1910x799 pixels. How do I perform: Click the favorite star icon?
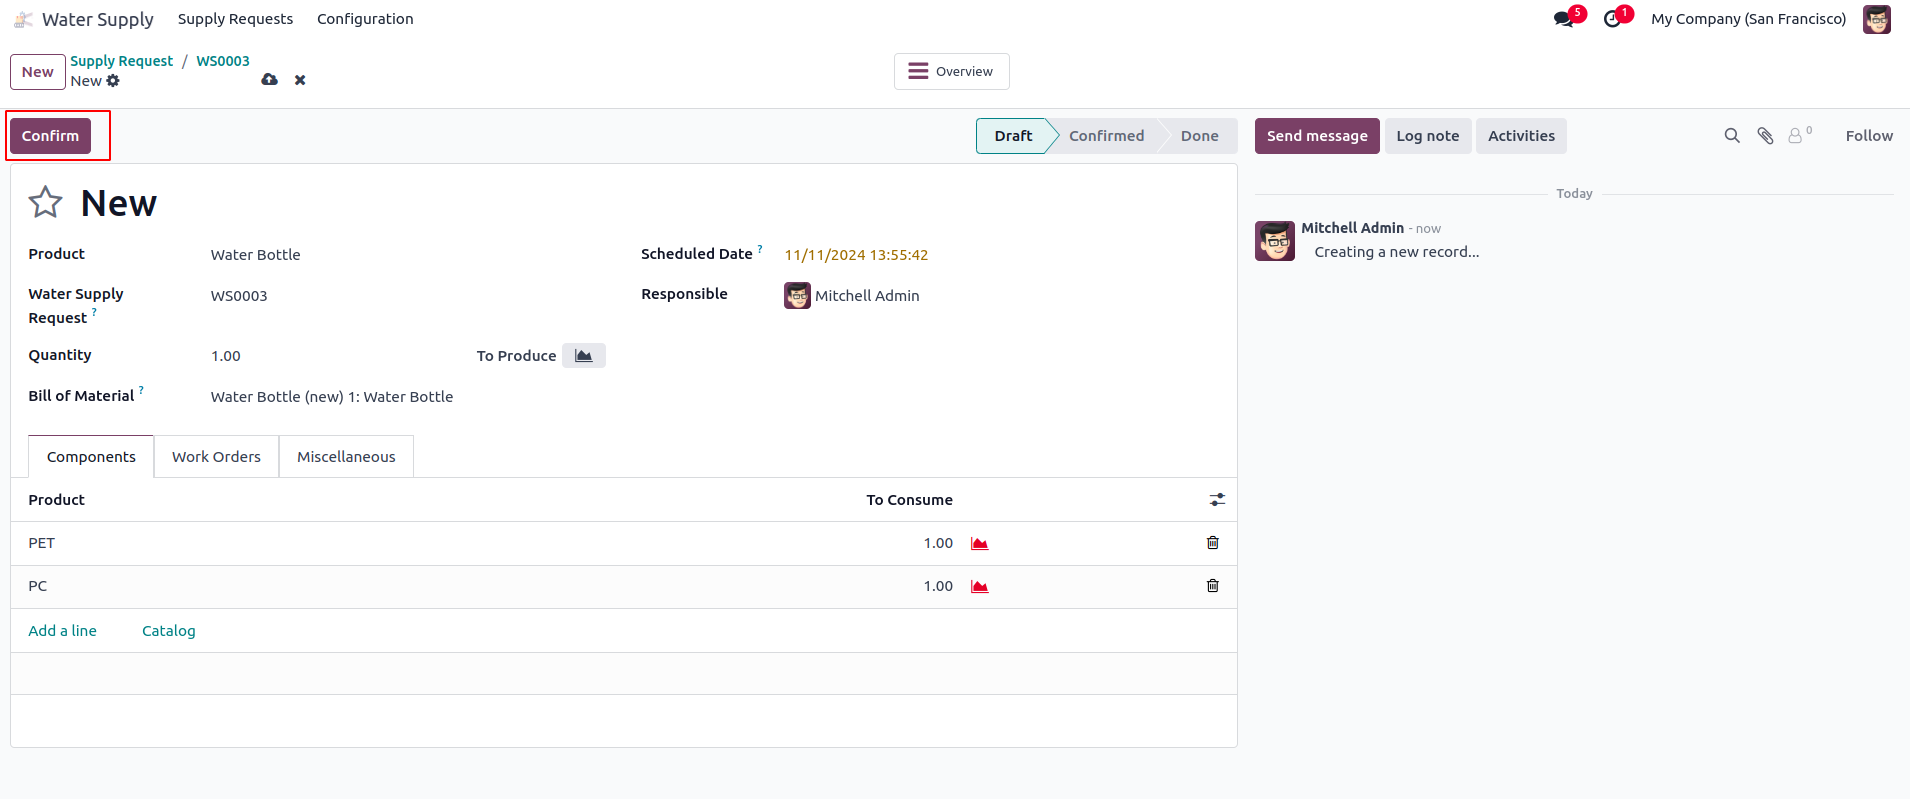coord(45,203)
